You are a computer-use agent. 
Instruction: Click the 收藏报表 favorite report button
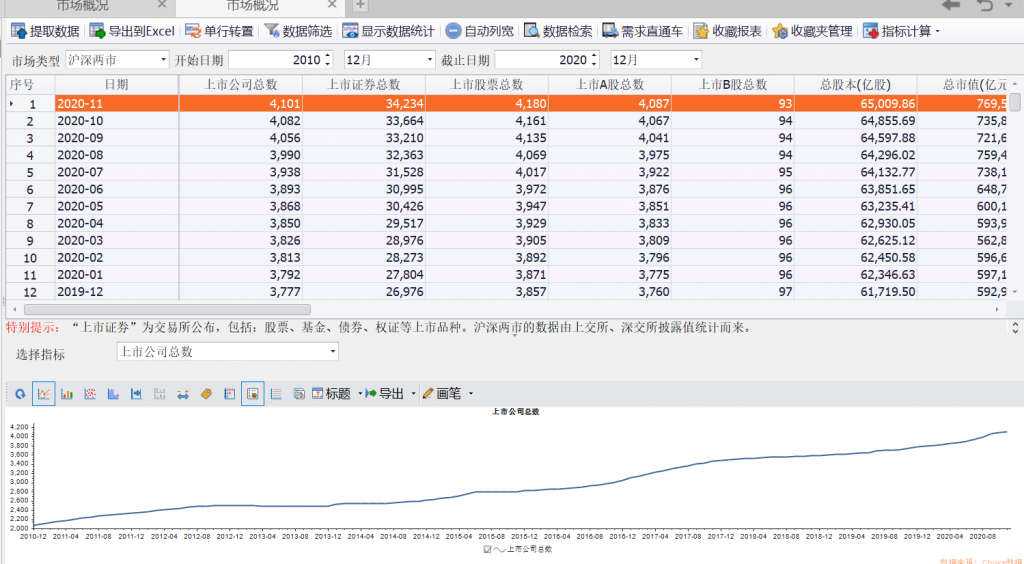(x=727, y=31)
